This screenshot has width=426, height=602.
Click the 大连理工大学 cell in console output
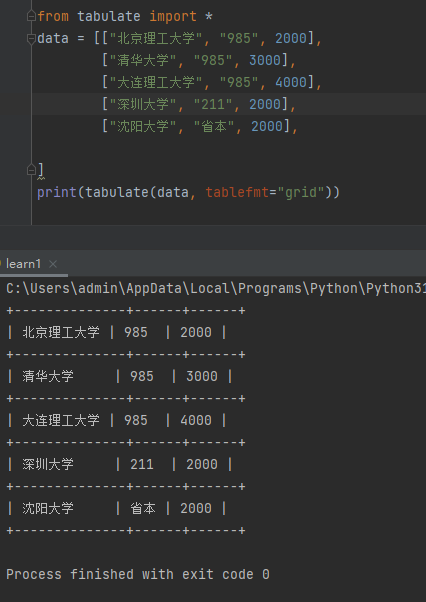[x=61, y=420]
